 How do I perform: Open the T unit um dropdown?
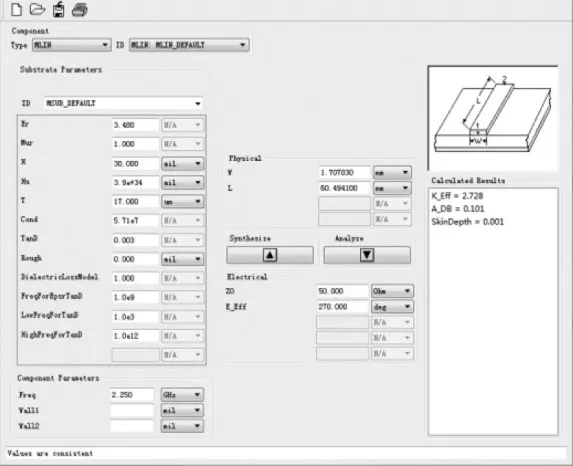coord(182,201)
